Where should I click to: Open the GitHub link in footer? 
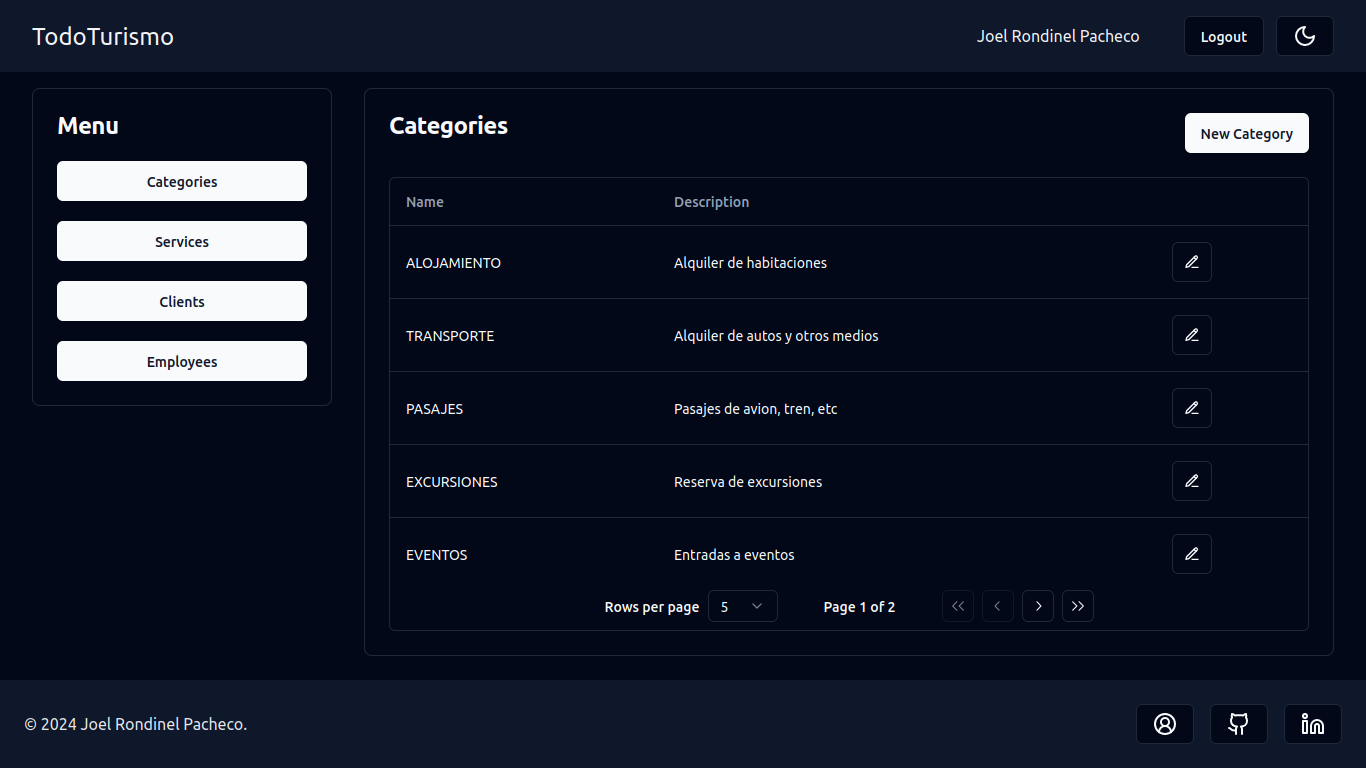tap(1238, 724)
